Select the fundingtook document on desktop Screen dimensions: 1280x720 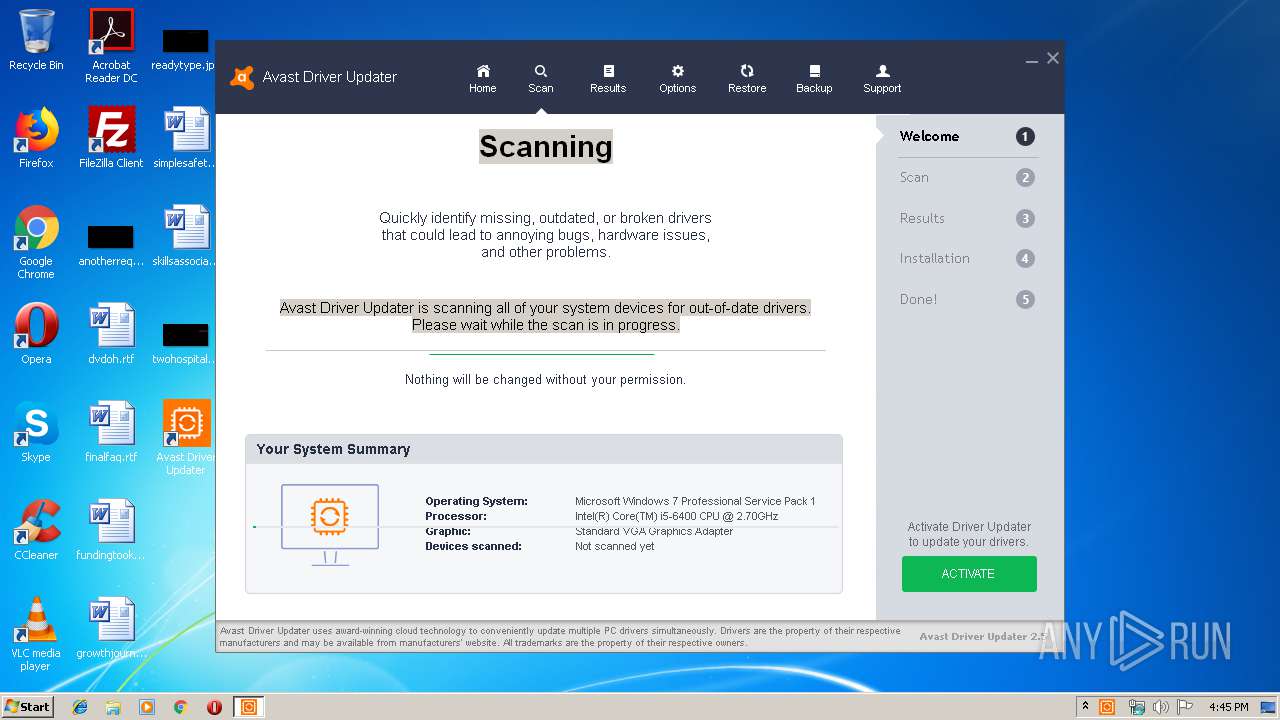111,530
